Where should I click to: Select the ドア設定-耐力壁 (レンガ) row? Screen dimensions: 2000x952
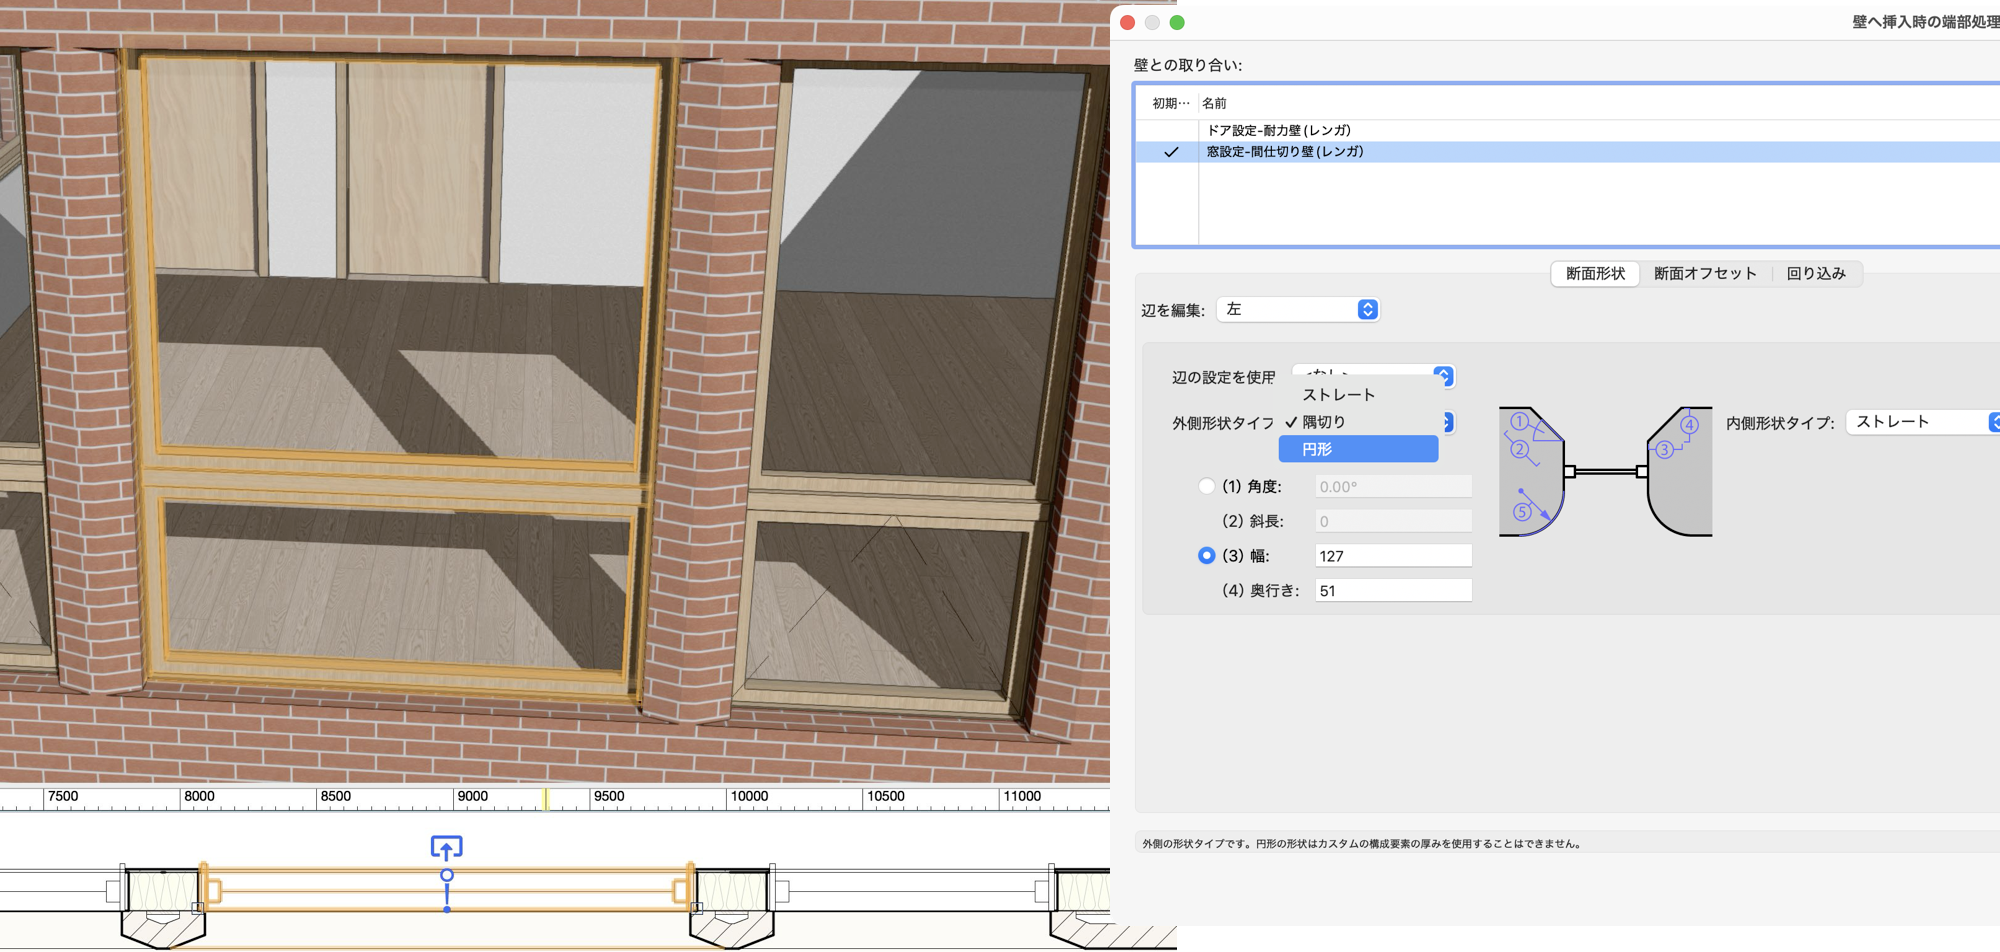(x=1568, y=130)
